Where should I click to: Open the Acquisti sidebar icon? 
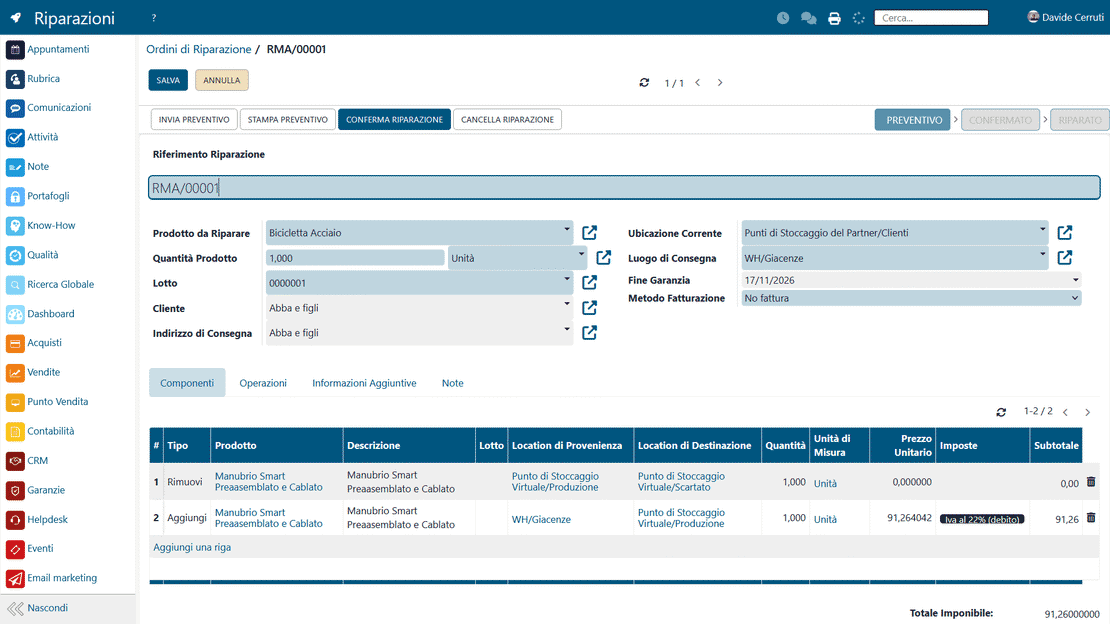[x=15, y=344]
